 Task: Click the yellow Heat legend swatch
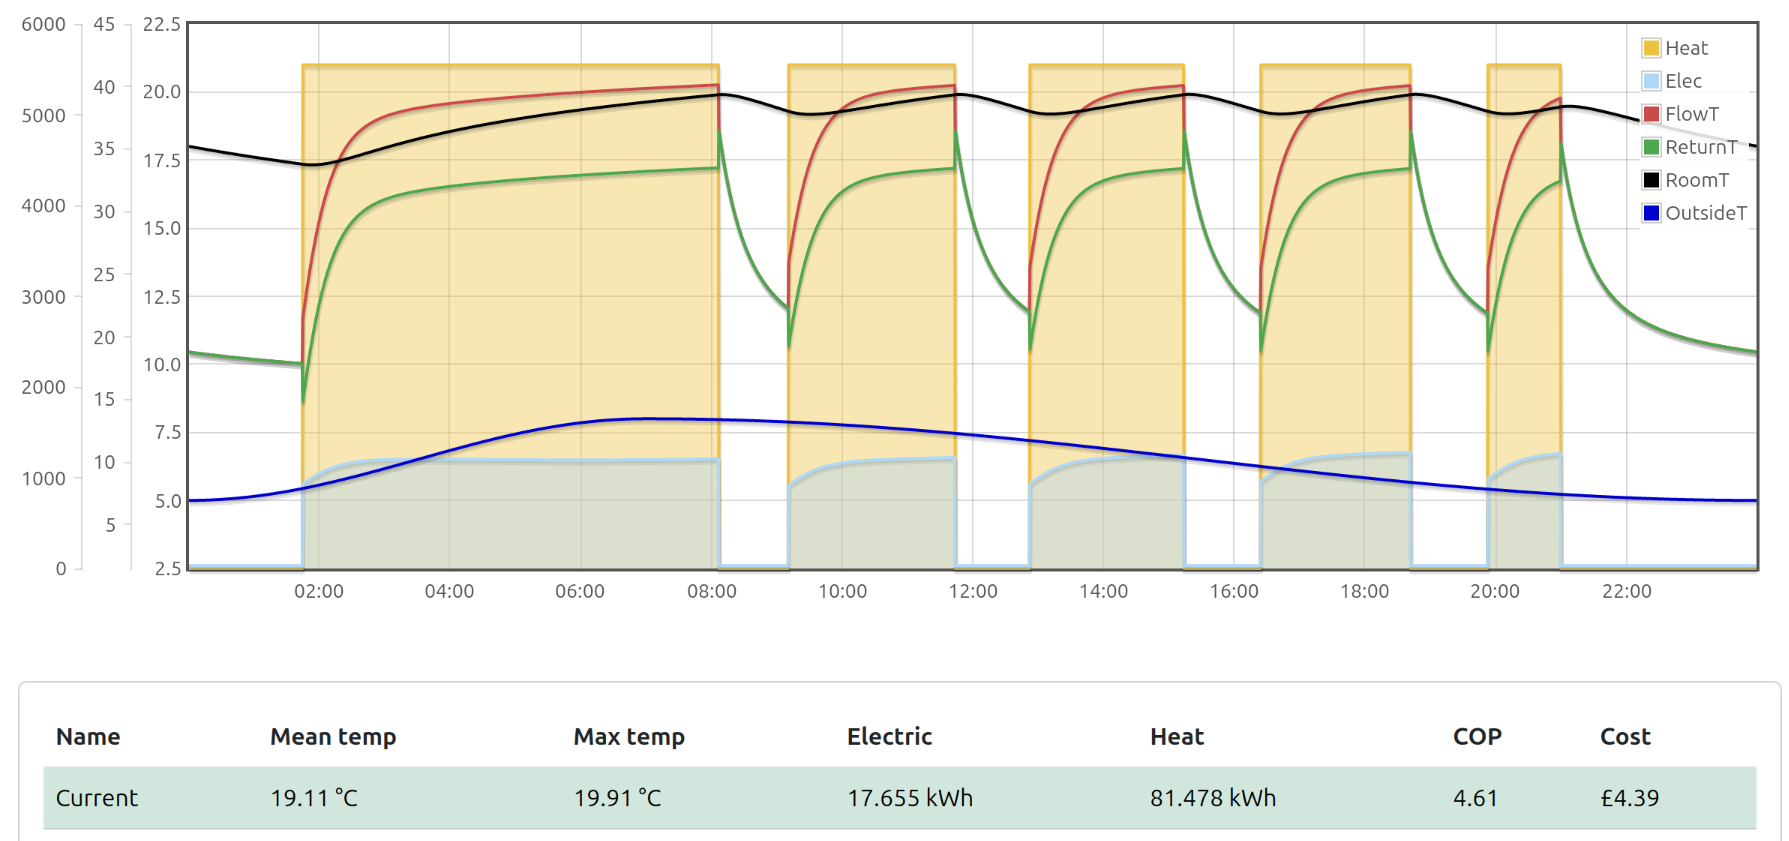coord(1651,48)
